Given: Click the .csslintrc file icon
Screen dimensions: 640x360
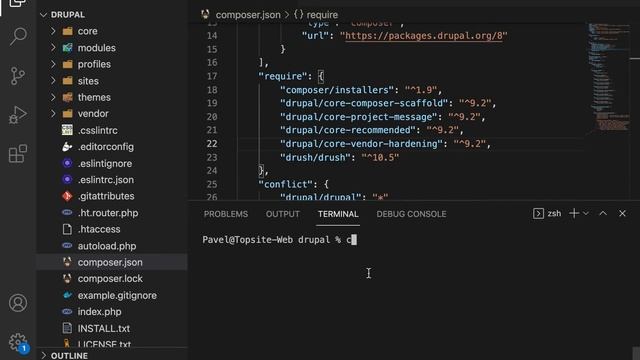Looking at the screenshot, I should [x=67, y=130].
